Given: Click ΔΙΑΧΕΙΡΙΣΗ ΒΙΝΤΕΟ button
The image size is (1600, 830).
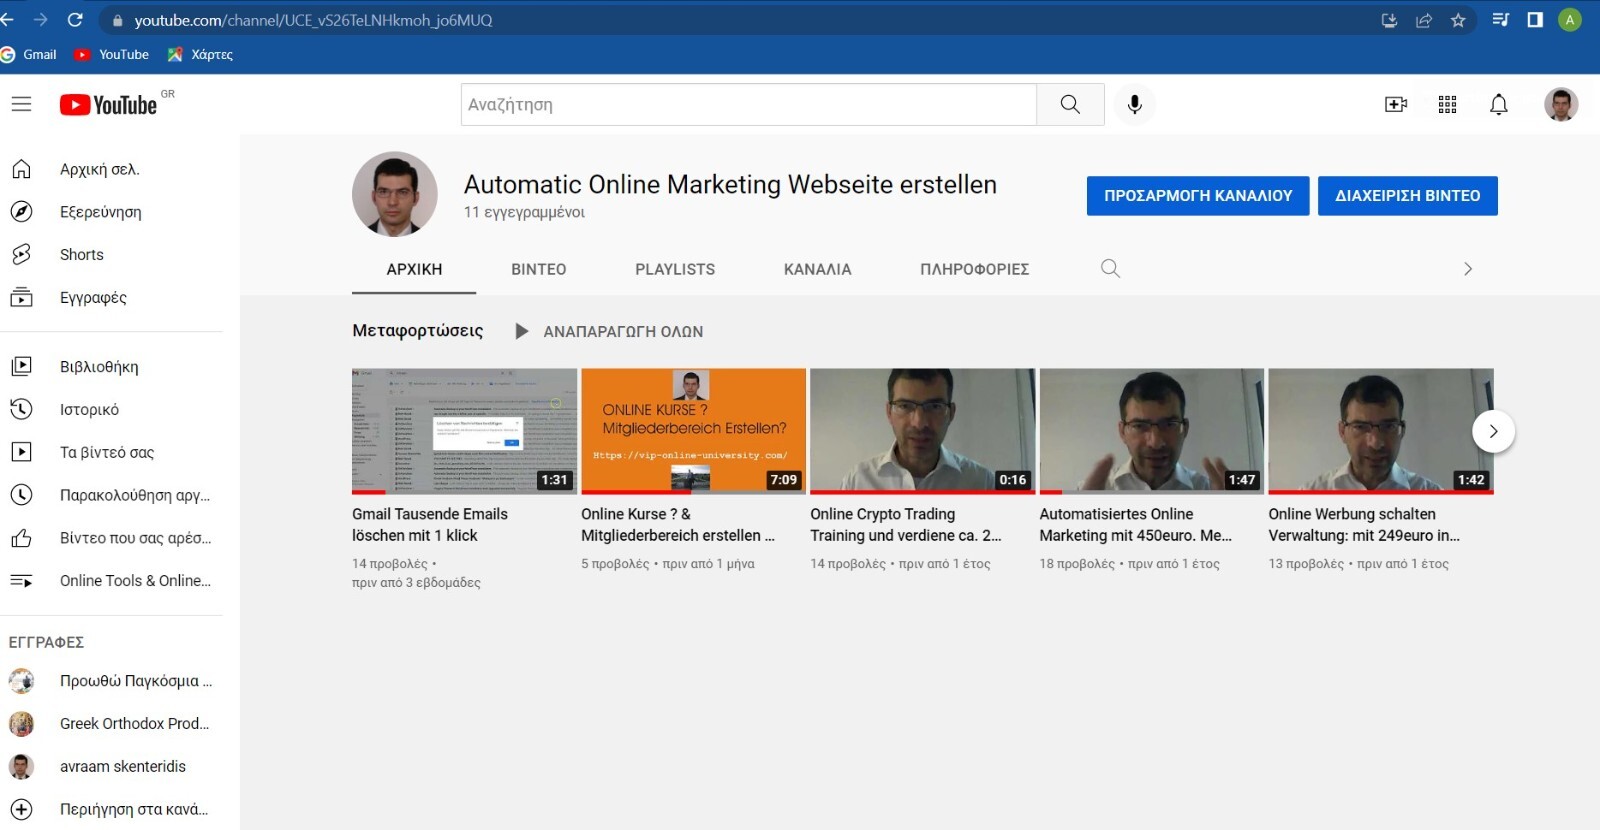Looking at the screenshot, I should click(x=1407, y=196).
